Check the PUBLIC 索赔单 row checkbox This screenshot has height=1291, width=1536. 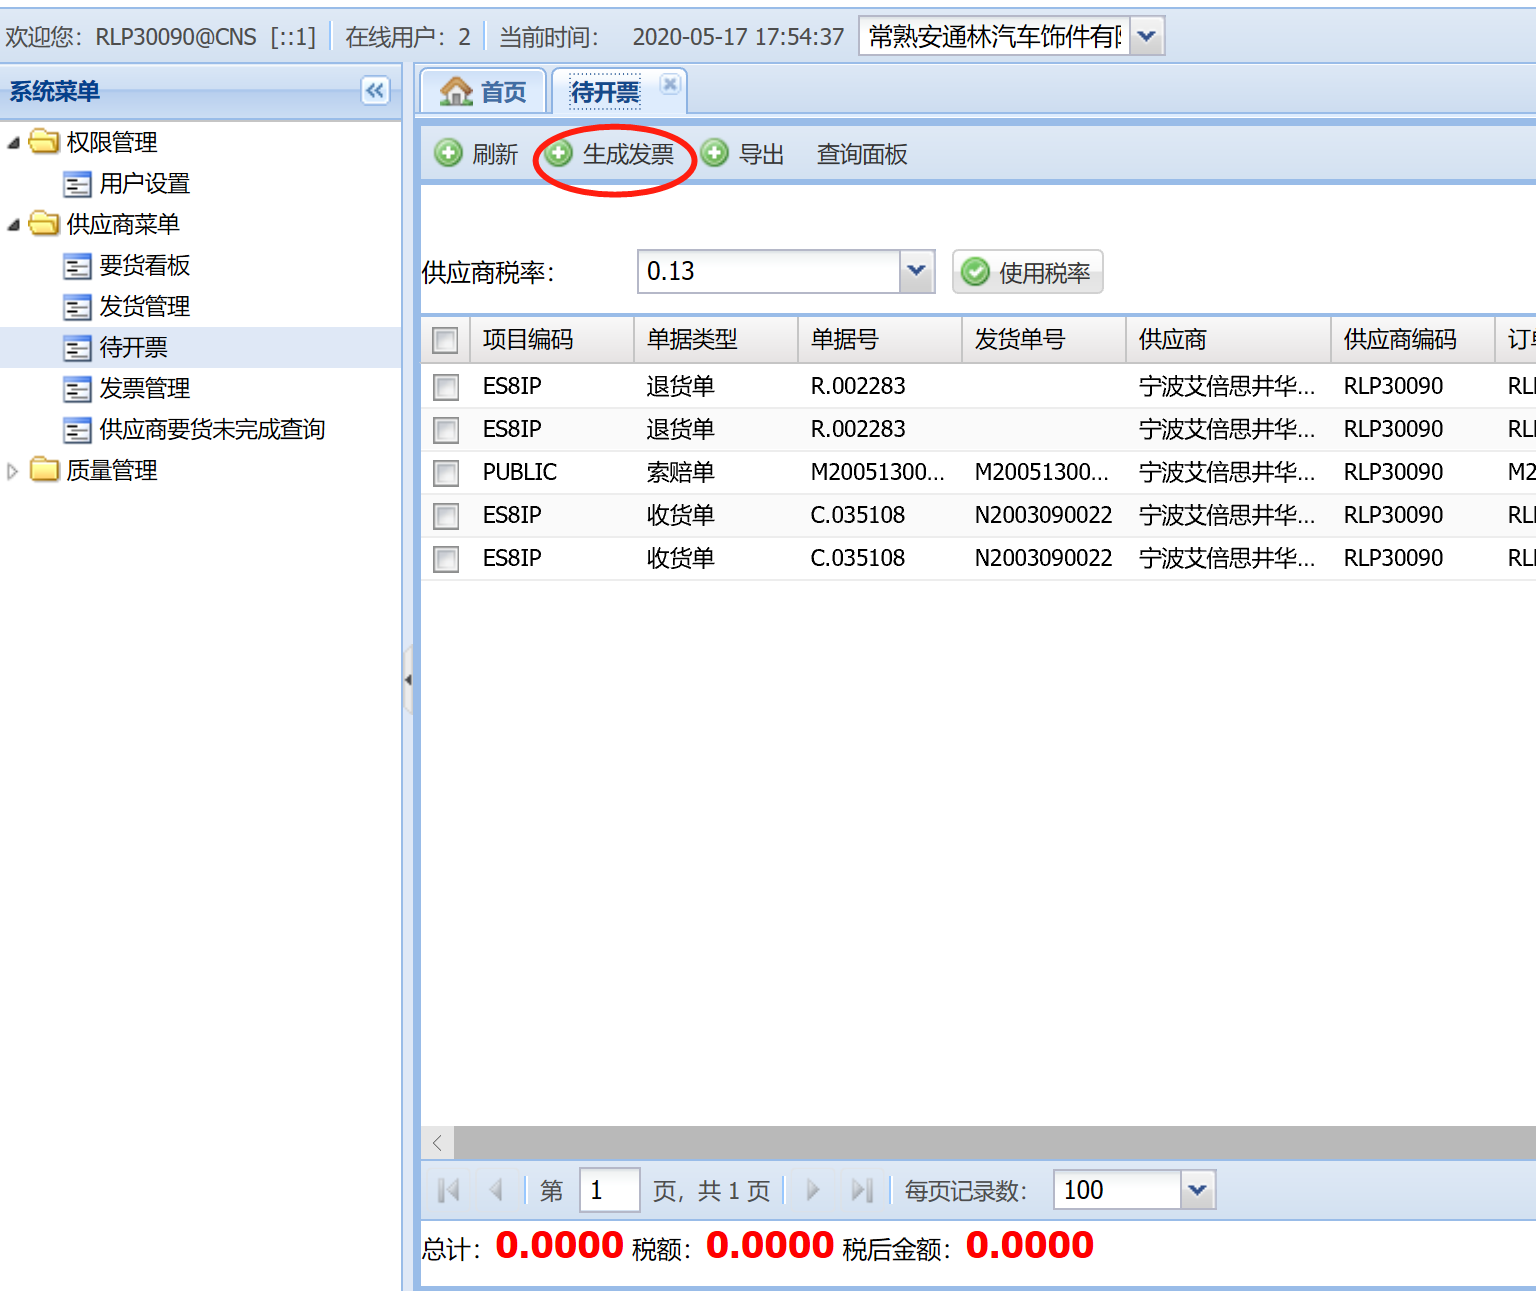(x=446, y=473)
